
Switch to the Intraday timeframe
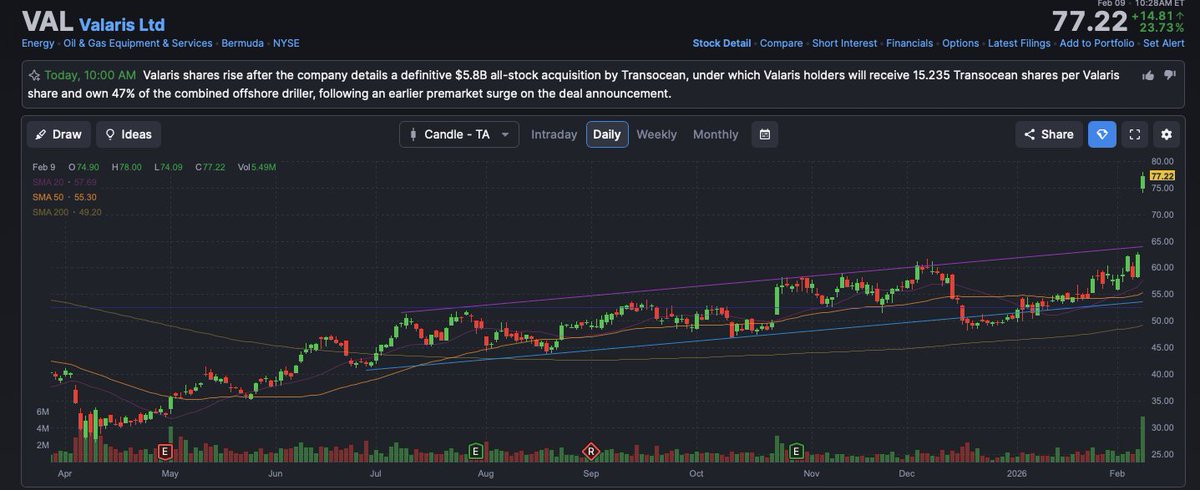(x=554, y=134)
